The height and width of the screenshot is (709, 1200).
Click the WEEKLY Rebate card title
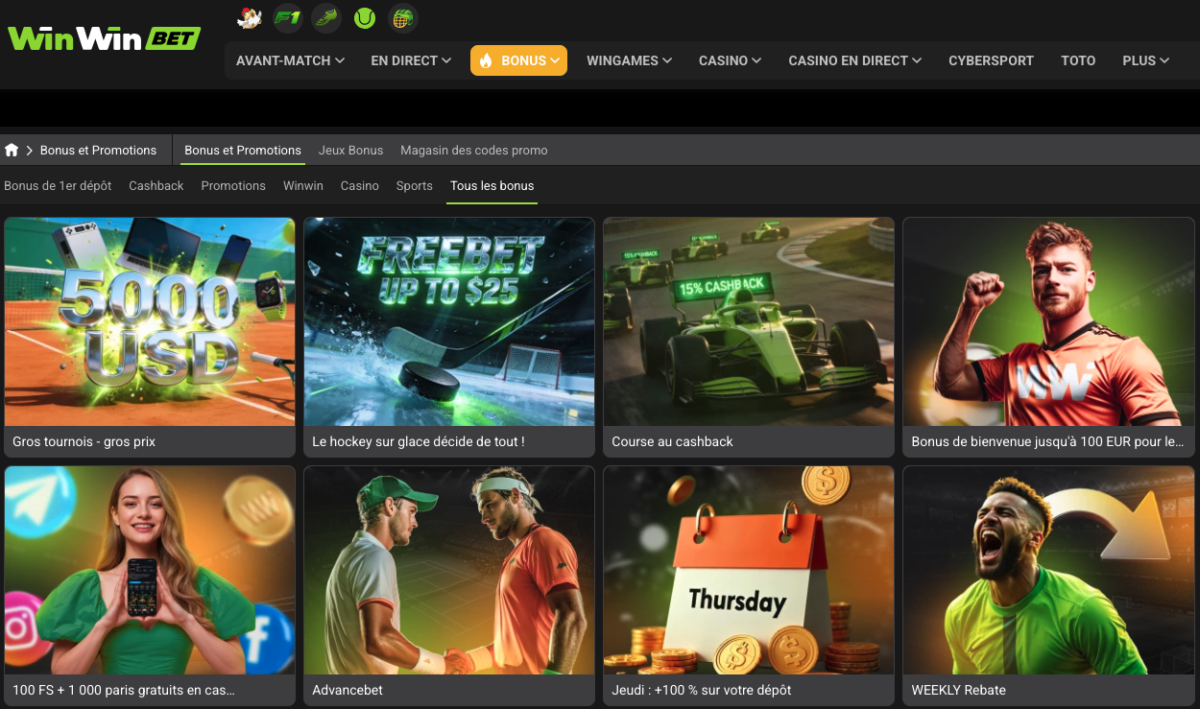click(x=958, y=690)
